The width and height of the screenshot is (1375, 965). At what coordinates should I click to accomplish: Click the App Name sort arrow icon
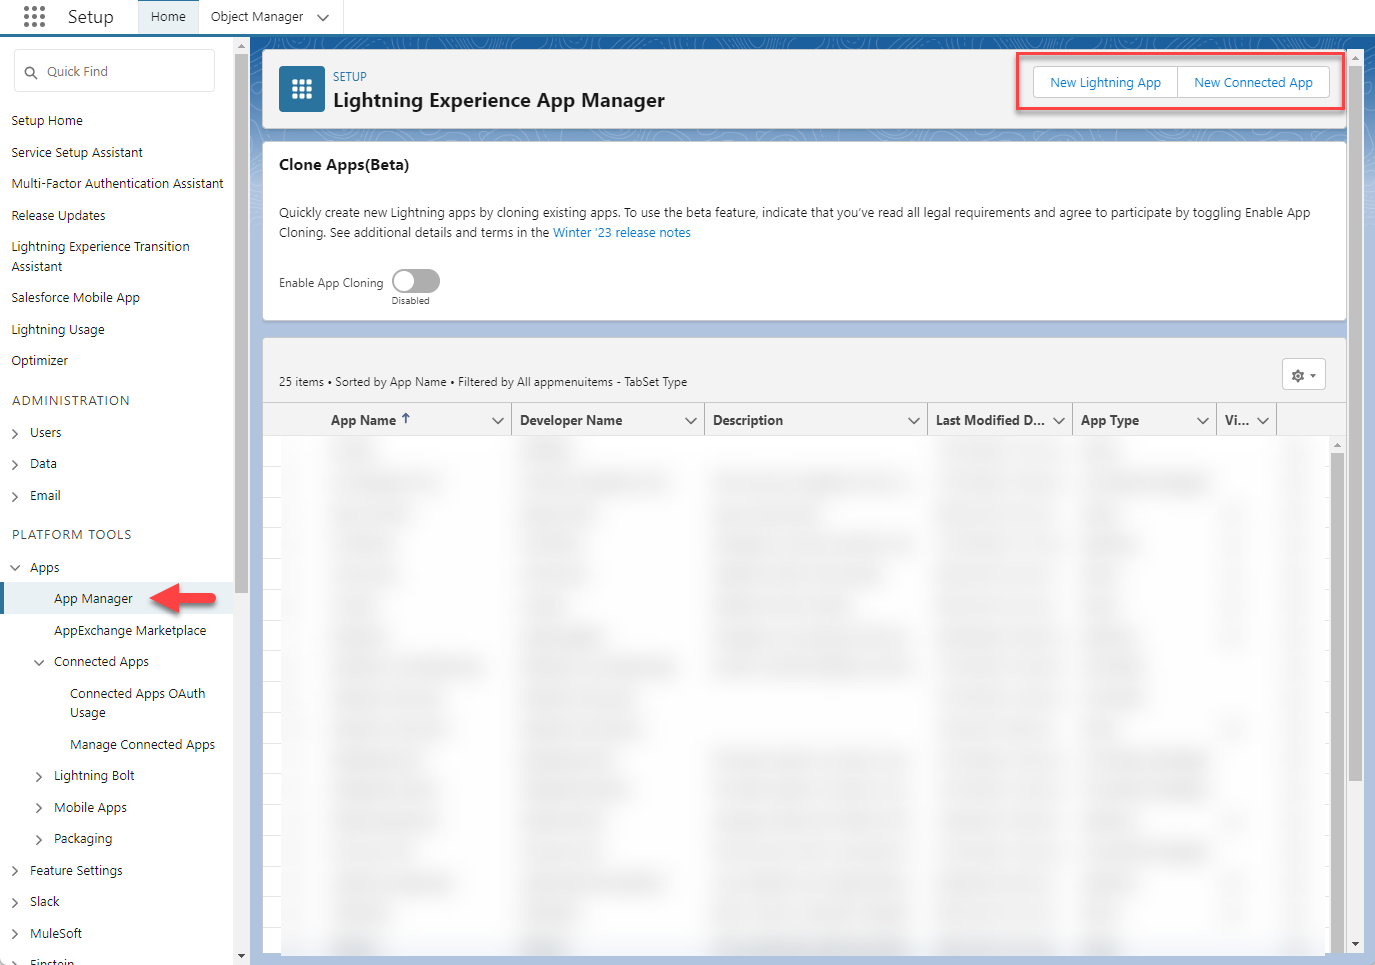click(x=406, y=419)
